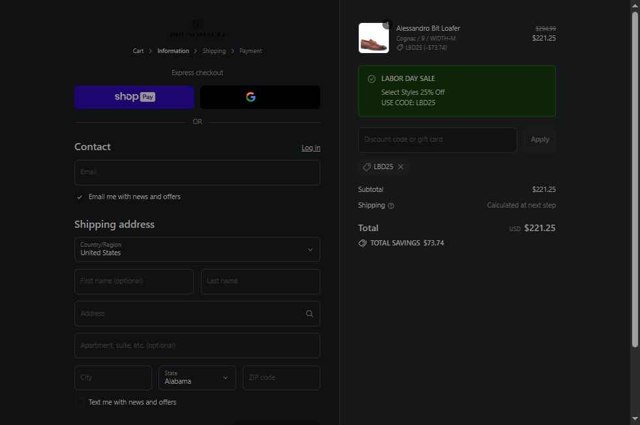The image size is (640, 425).
Task: Click the Last name field
Action: [260, 281]
